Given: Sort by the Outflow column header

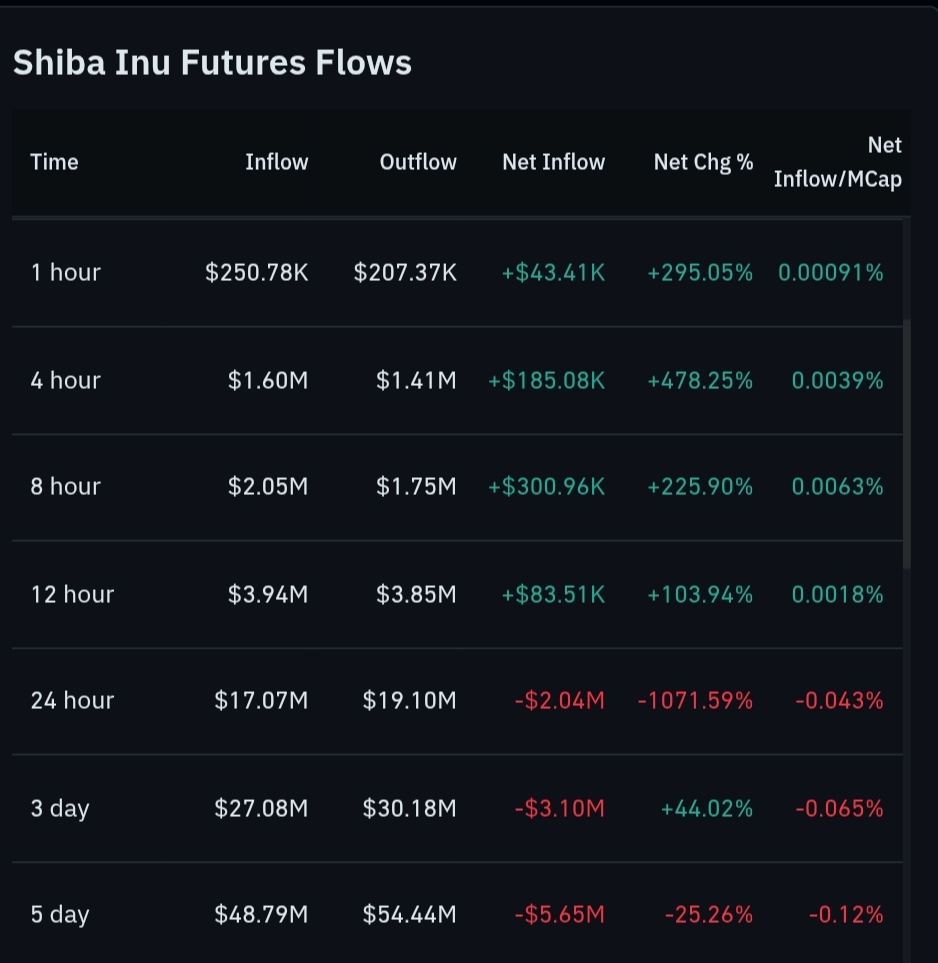Looking at the screenshot, I should point(418,162).
